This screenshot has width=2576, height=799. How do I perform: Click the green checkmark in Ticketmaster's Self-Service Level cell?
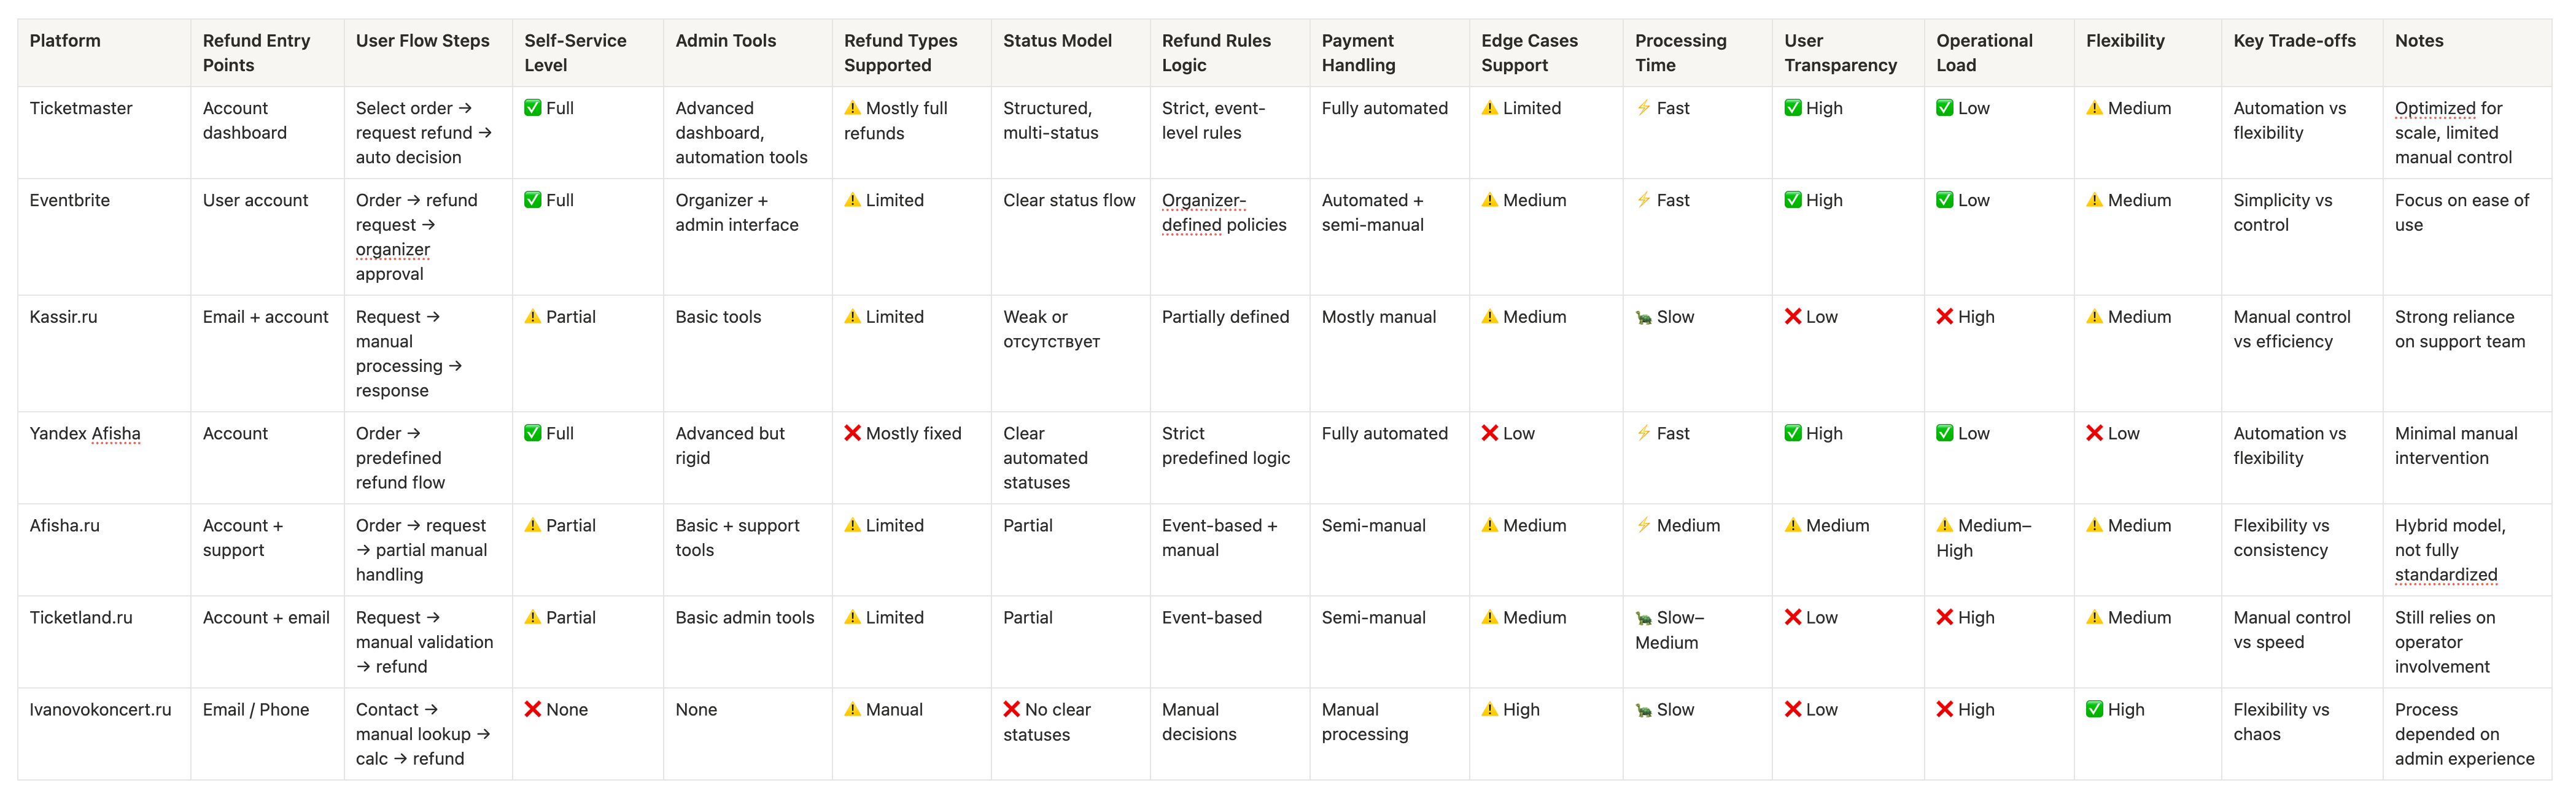(532, 108)
